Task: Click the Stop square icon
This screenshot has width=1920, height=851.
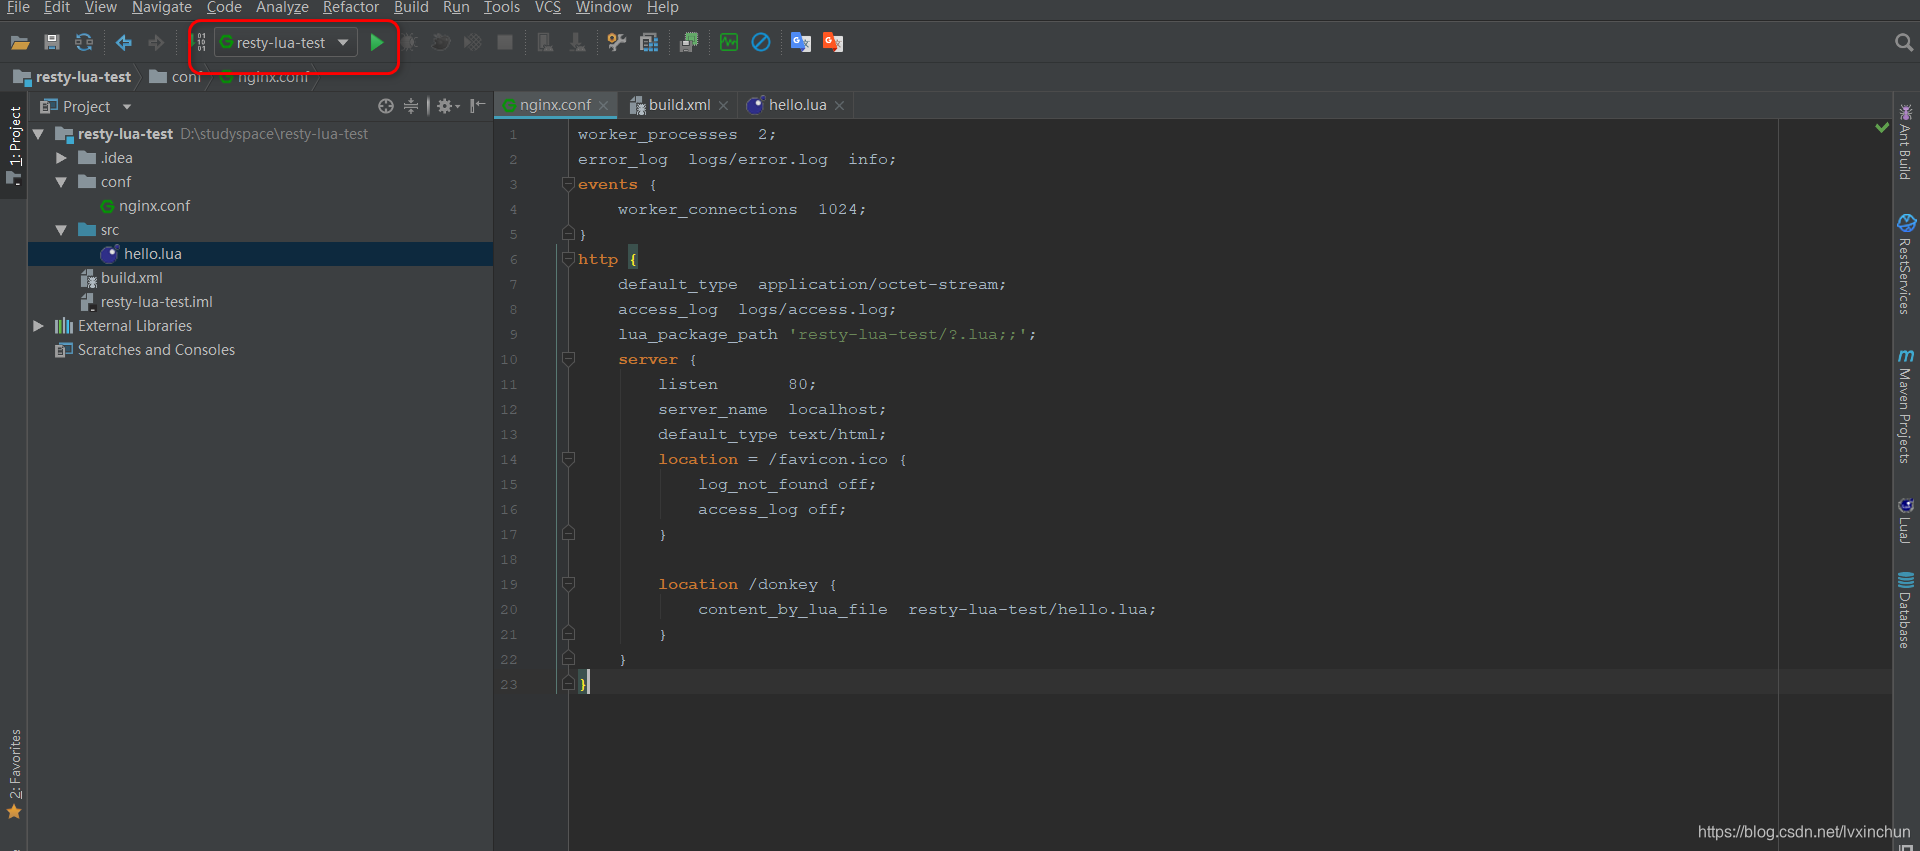Action: [505, 42]
